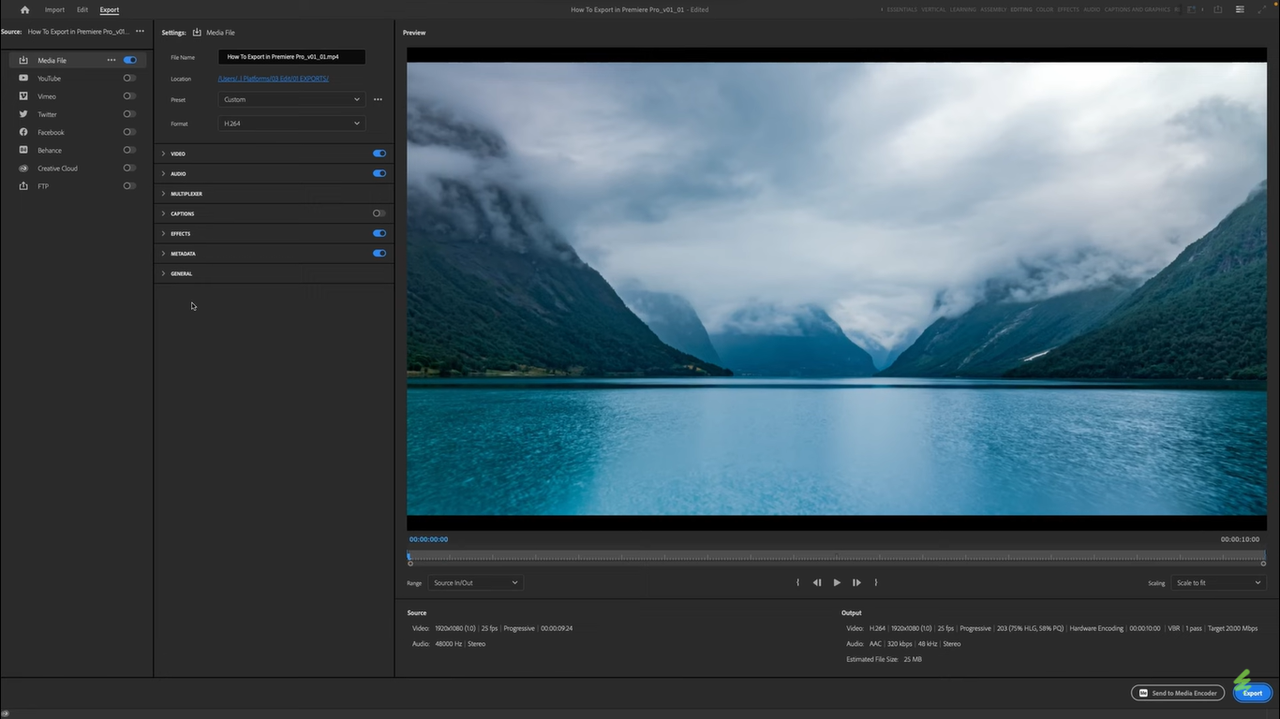Step forward one frame in preview
This screenshot has height=719, width=1280.
click(856, 582)
